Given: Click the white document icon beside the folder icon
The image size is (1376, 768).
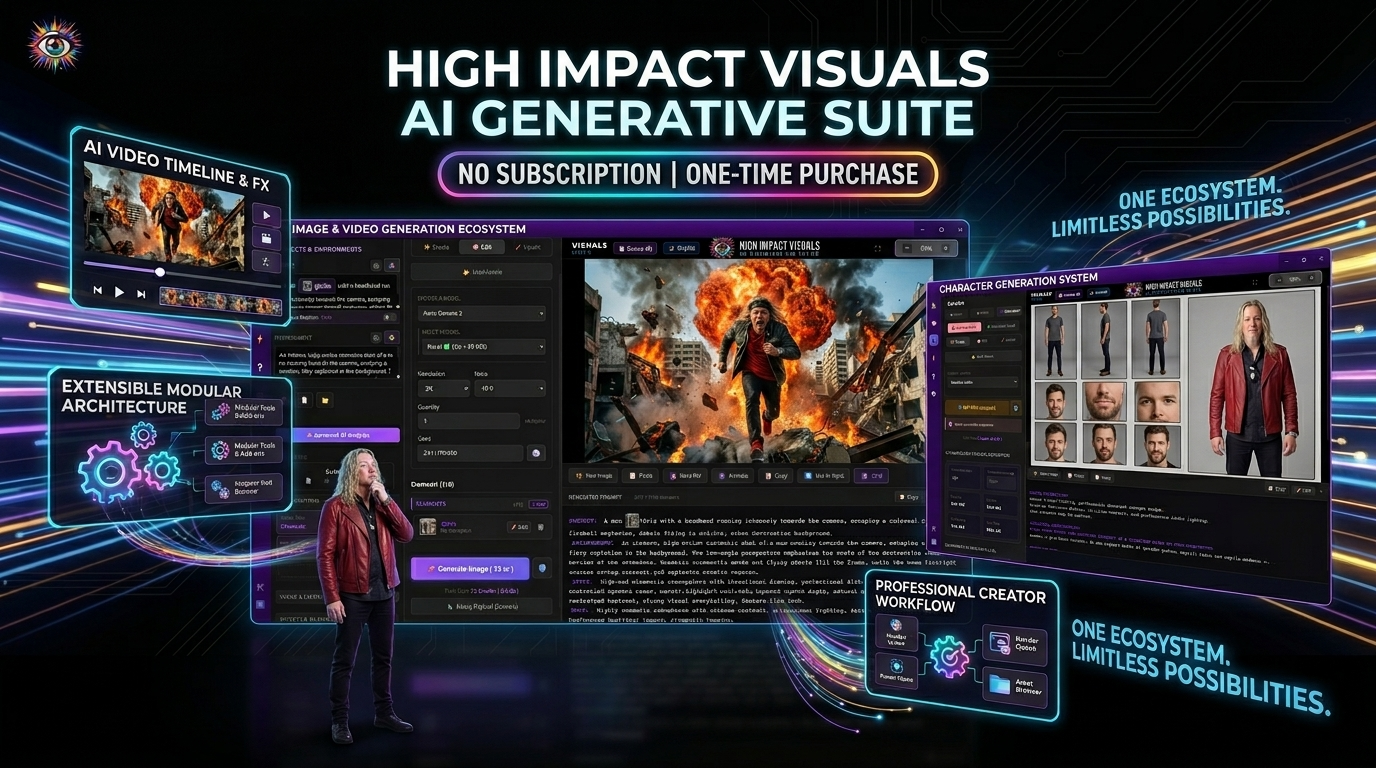Looking at the screenshot, I should (x=303, y=400).
